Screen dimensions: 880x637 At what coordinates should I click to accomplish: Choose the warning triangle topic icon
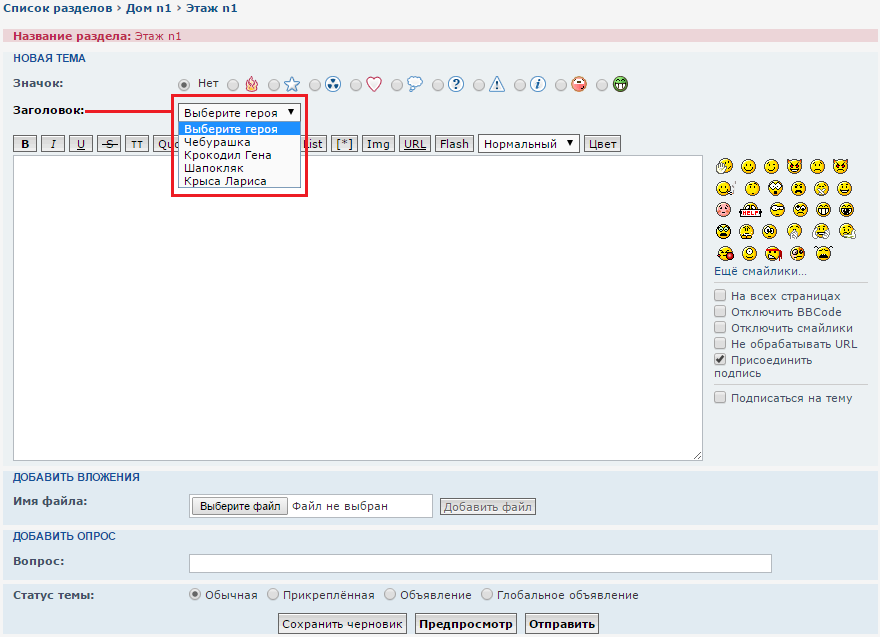479,85
